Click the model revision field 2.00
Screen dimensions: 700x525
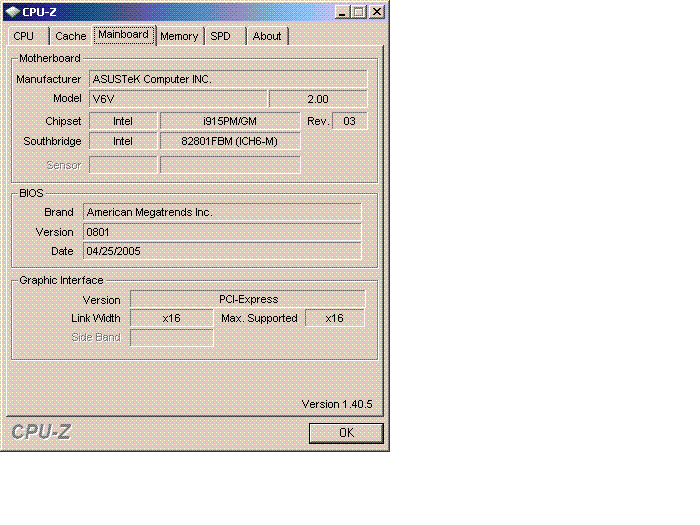pyautogui.click(x=318, y=99)
